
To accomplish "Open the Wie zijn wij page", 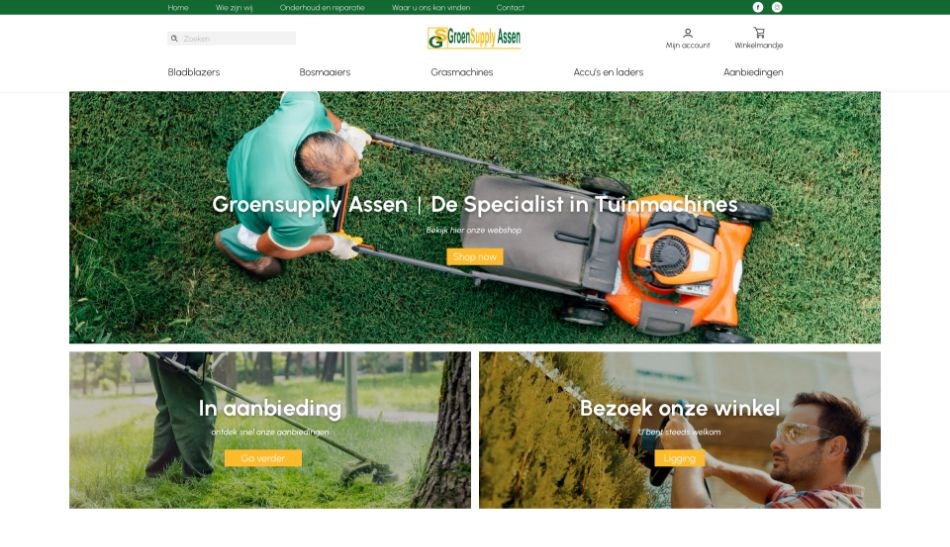I will (234, 8).
